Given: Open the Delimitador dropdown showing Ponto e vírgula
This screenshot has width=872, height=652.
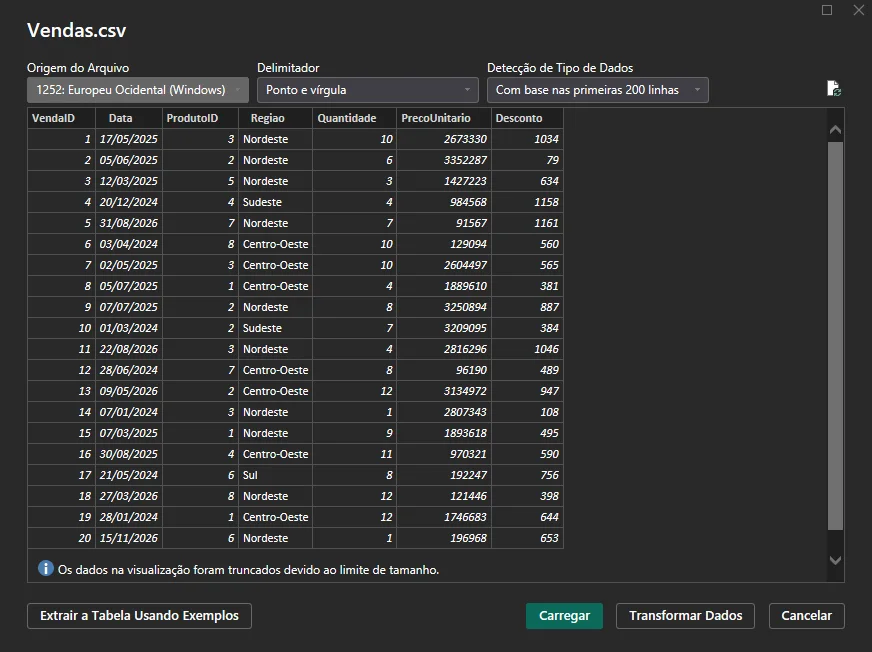Looking at the screenshot, I should (368, 90).
